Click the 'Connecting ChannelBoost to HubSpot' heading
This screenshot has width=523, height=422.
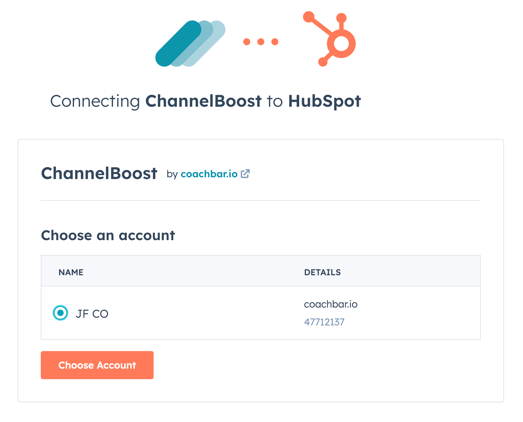pyautogui.click(x=205, y=101)
